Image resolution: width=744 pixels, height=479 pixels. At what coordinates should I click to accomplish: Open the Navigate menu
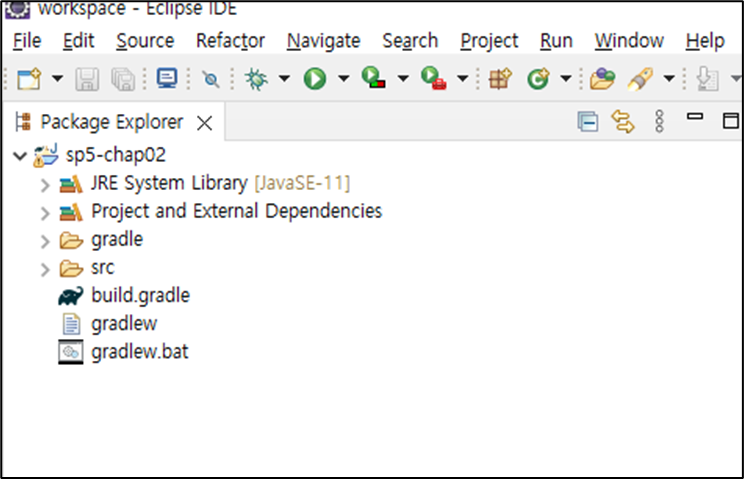(324, 41)
